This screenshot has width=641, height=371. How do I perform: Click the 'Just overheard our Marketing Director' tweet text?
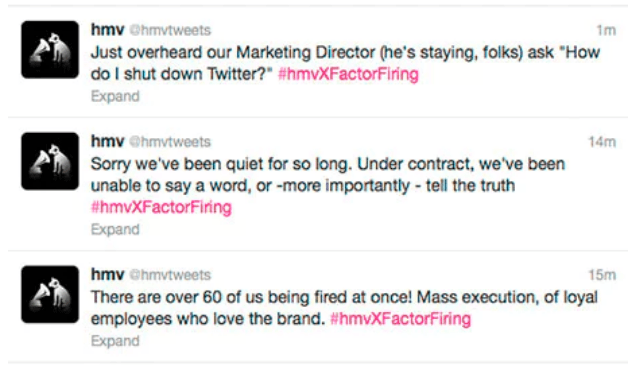pyautogui.click(x=345, y=63)
